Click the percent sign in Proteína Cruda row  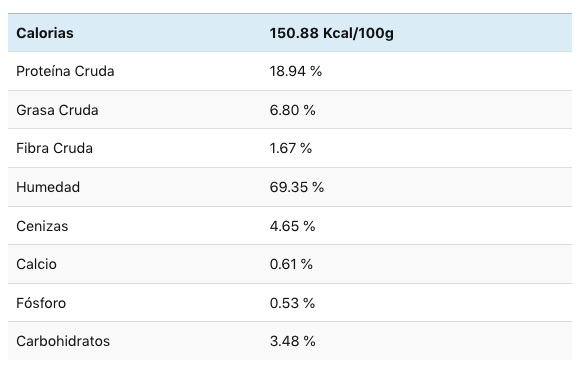(316, 71)
